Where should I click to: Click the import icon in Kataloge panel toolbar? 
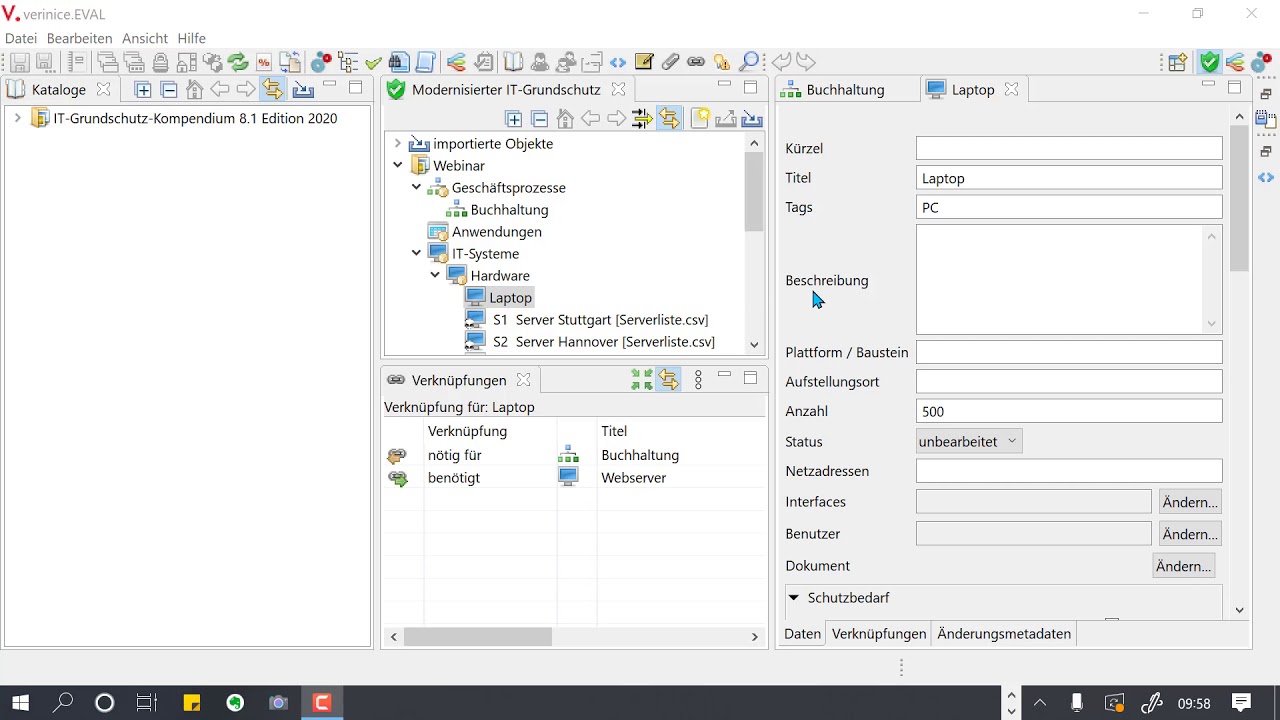point(303,90)
